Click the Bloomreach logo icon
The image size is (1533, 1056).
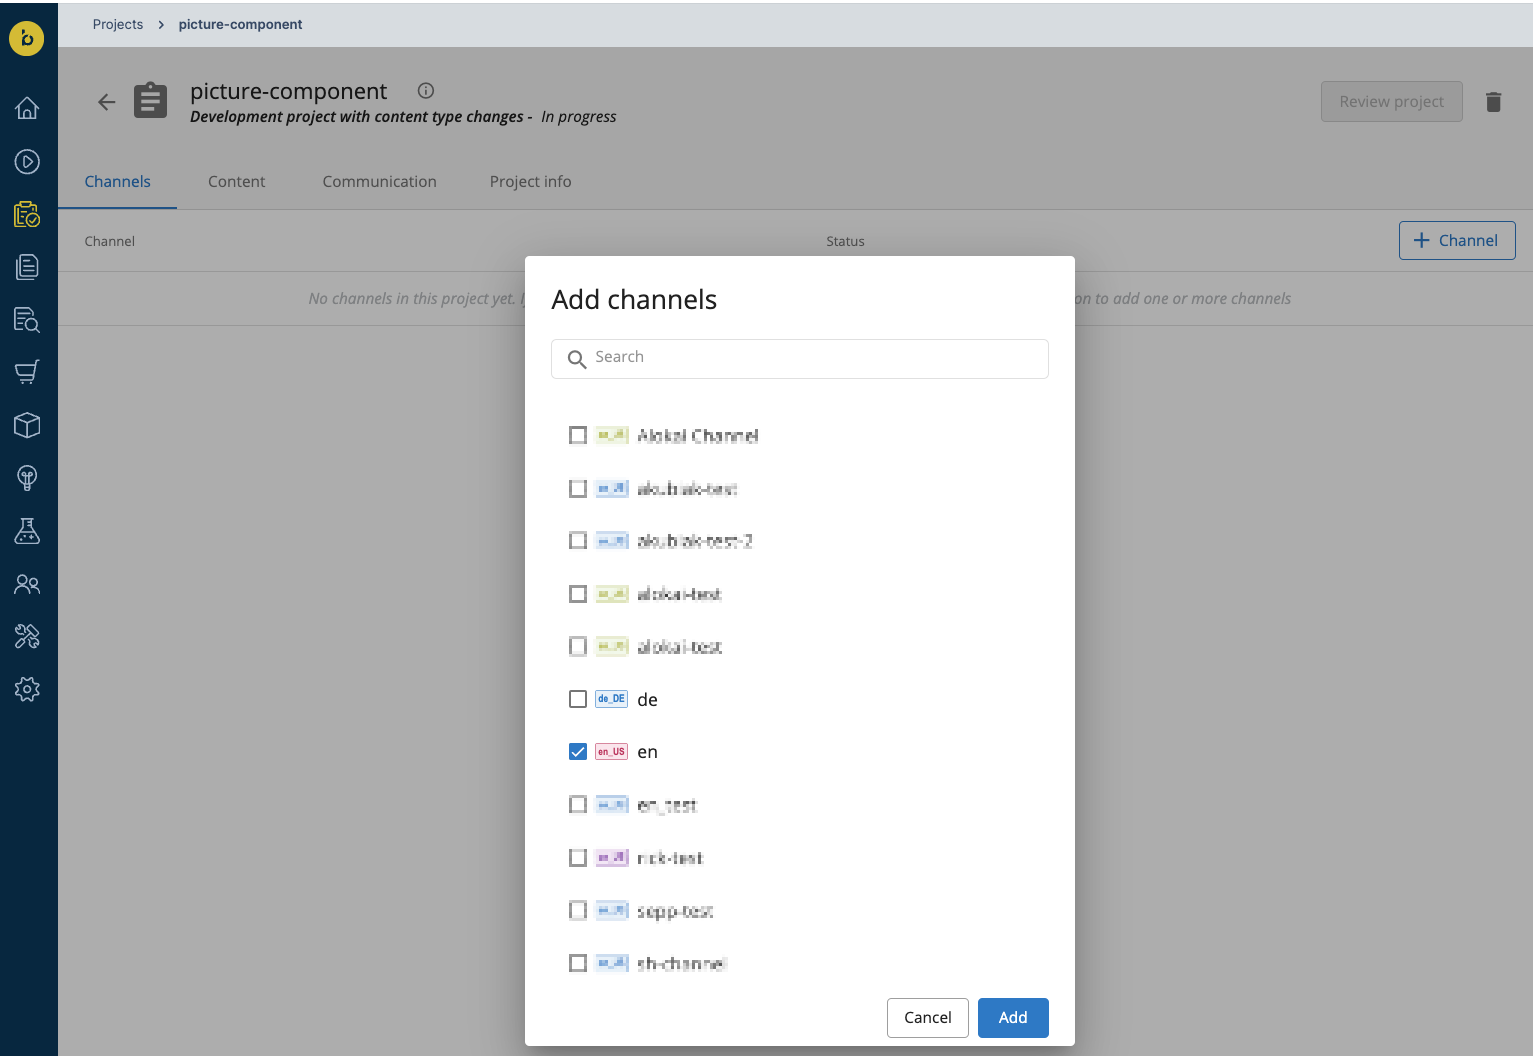click(27, 39)
